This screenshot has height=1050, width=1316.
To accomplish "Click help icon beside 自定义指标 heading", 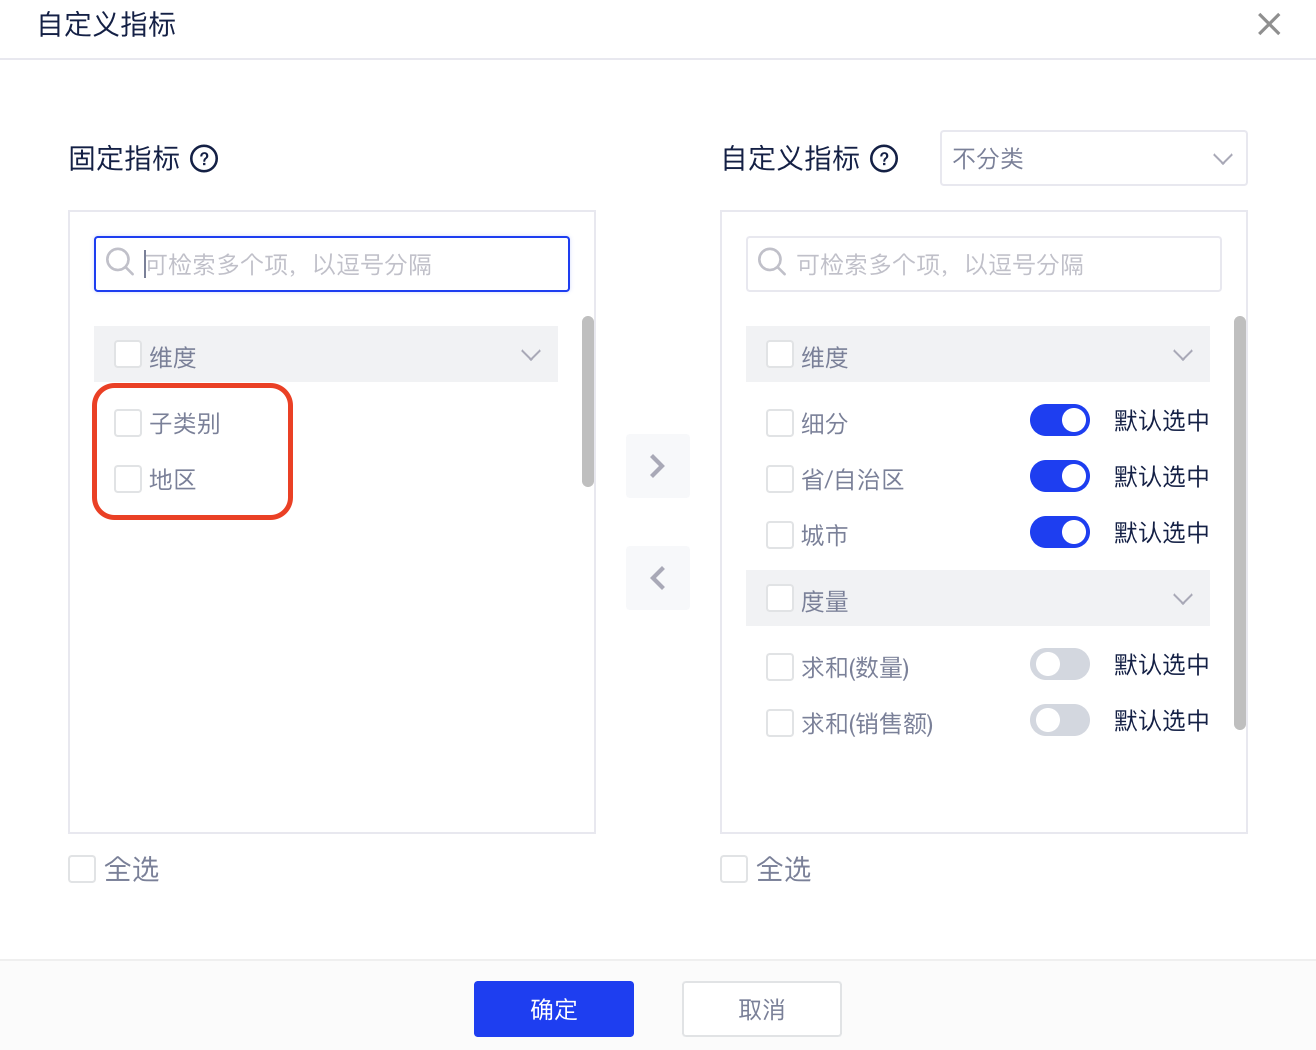I will 884,159.
